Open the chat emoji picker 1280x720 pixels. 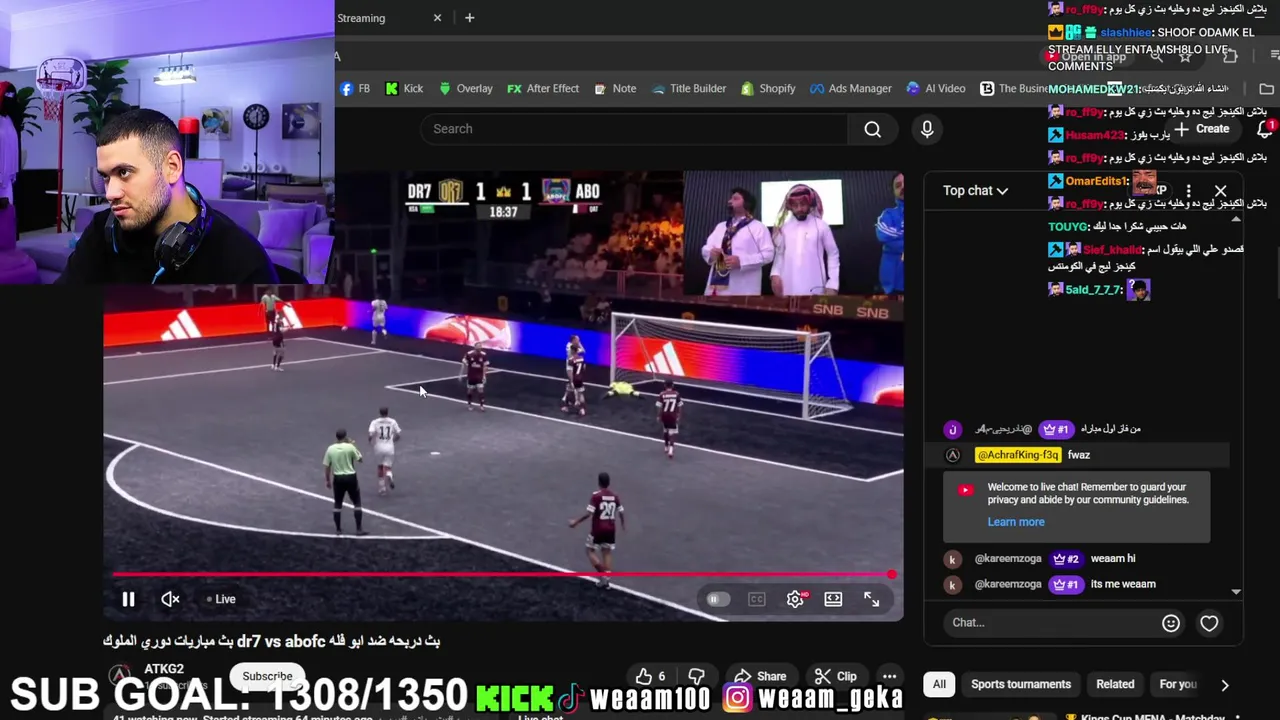coord(1171,623)
